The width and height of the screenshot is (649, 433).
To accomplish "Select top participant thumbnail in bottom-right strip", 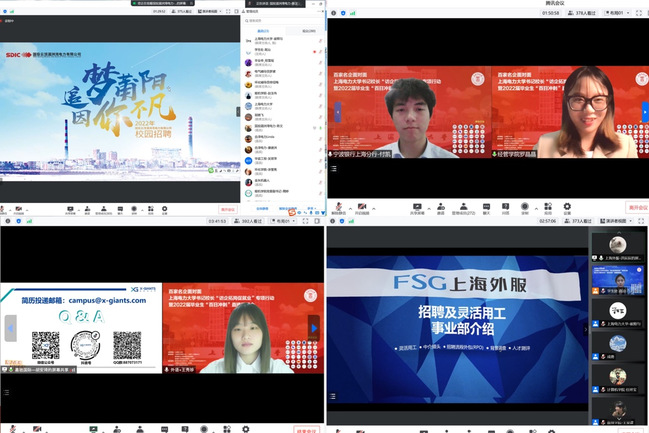I will pyautogui.click(x=618, y=247).
